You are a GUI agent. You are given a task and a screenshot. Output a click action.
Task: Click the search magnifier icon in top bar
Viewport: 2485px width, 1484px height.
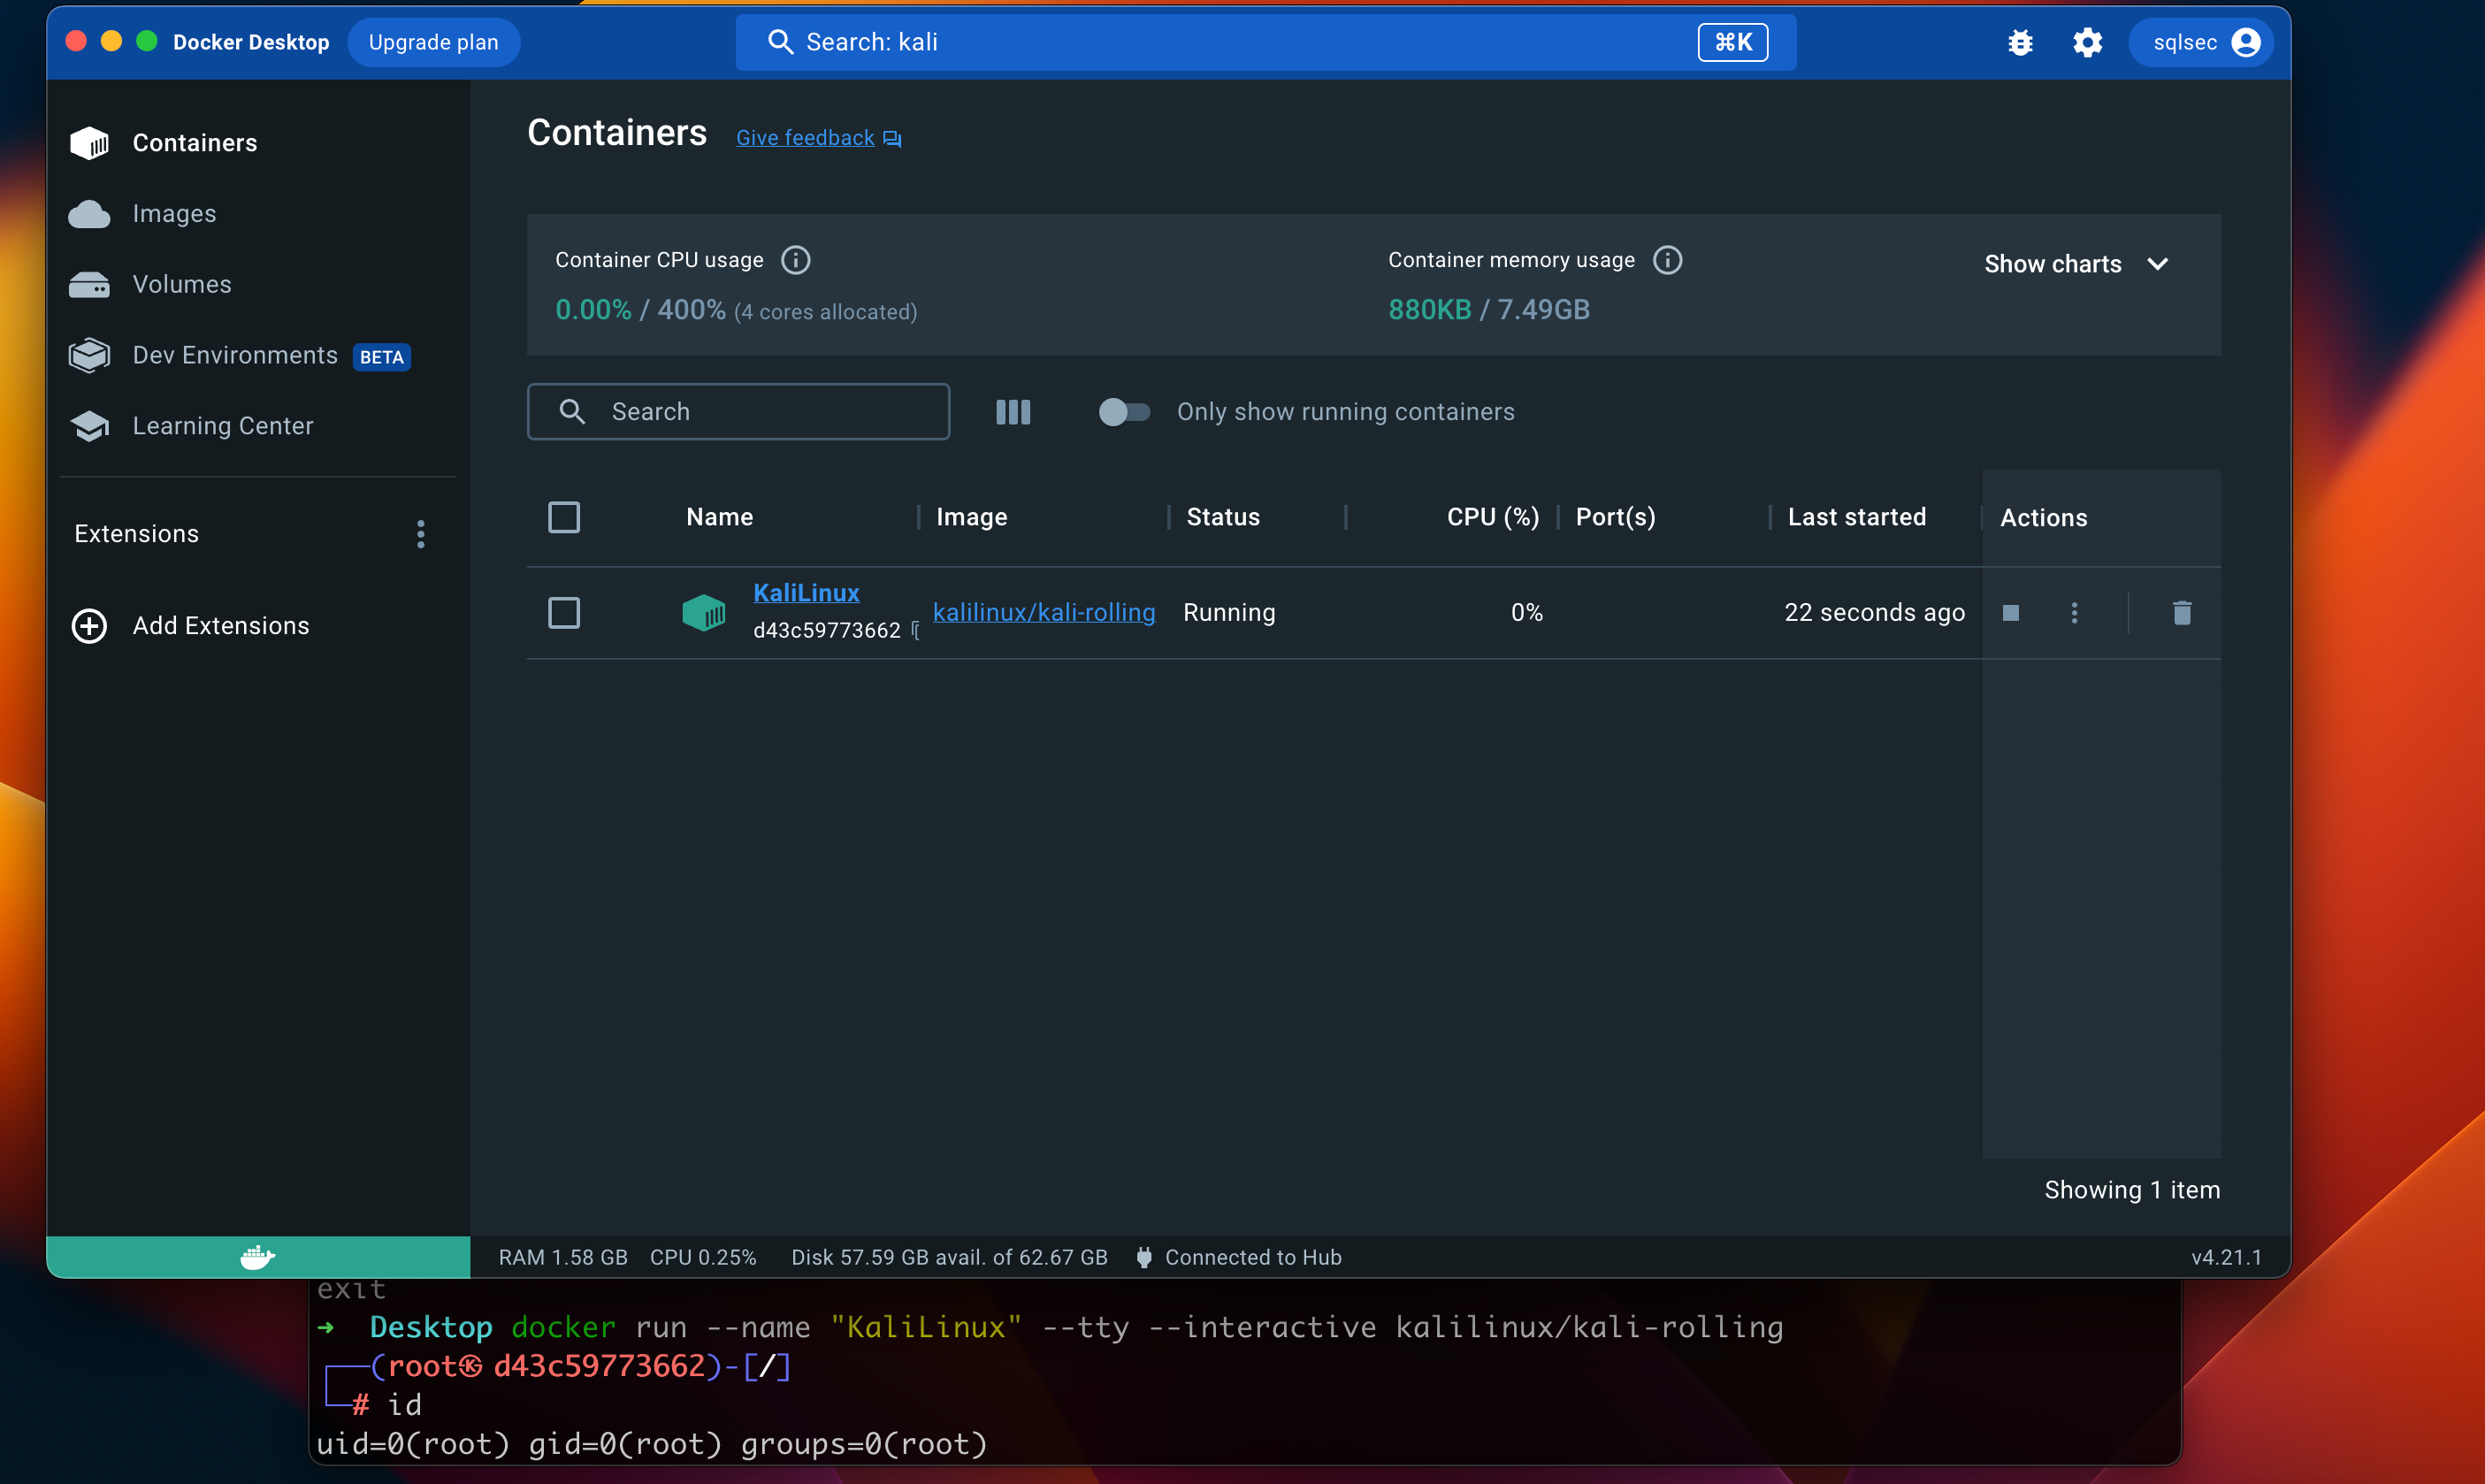780,42
